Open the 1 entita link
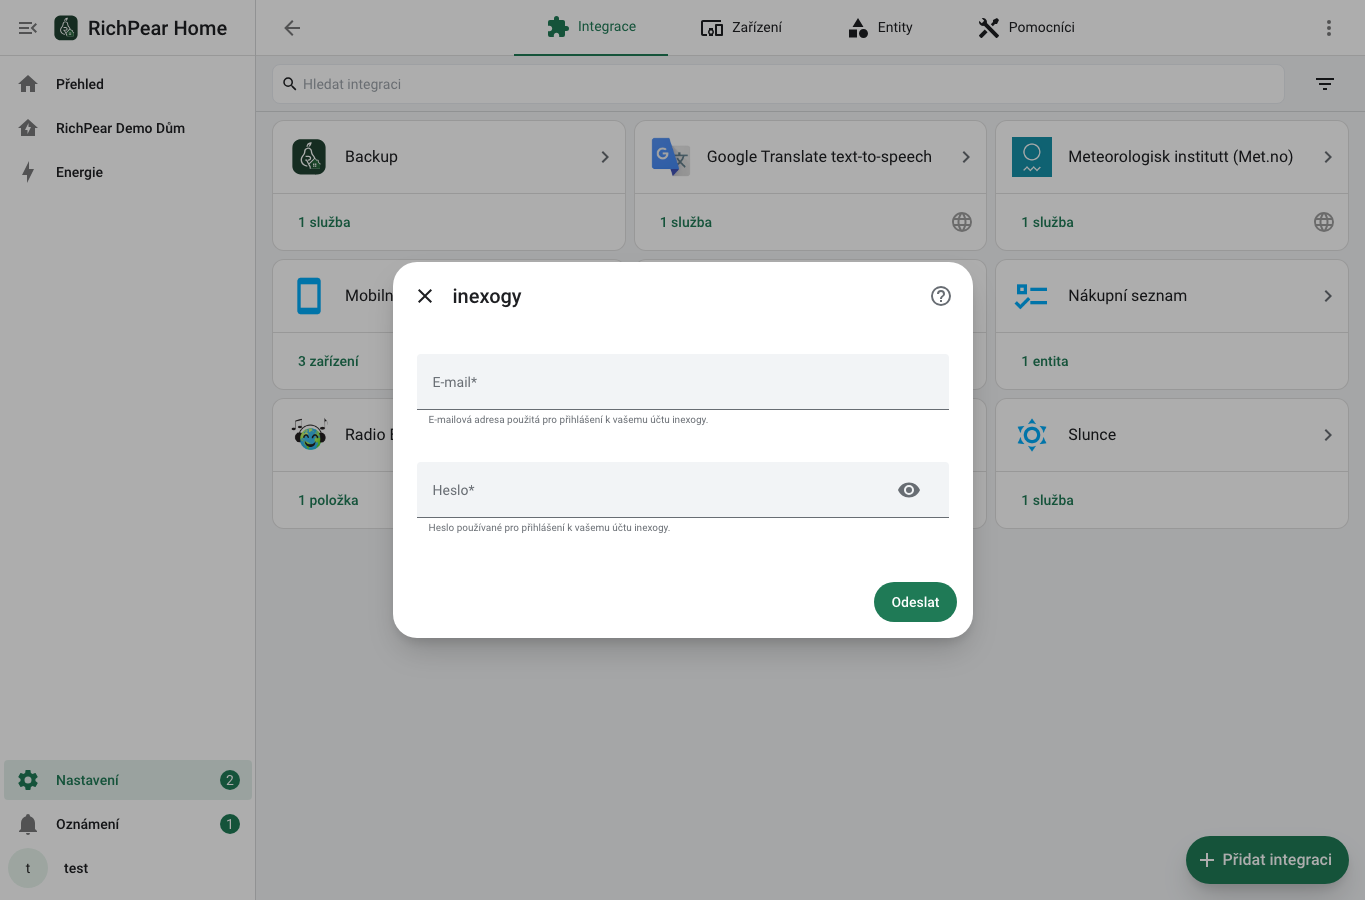This screenshot has height=900, width=1365. [x=1045, y=361]
